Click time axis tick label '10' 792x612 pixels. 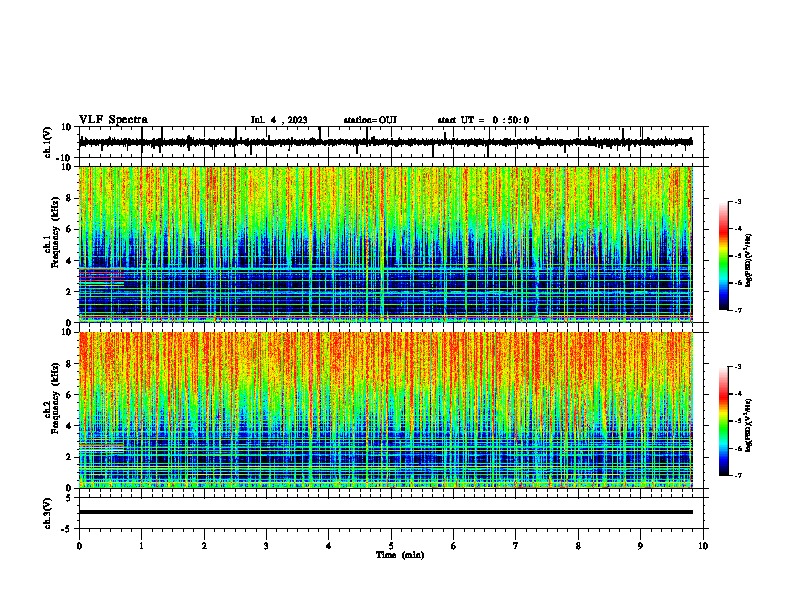tap(703, 546)
